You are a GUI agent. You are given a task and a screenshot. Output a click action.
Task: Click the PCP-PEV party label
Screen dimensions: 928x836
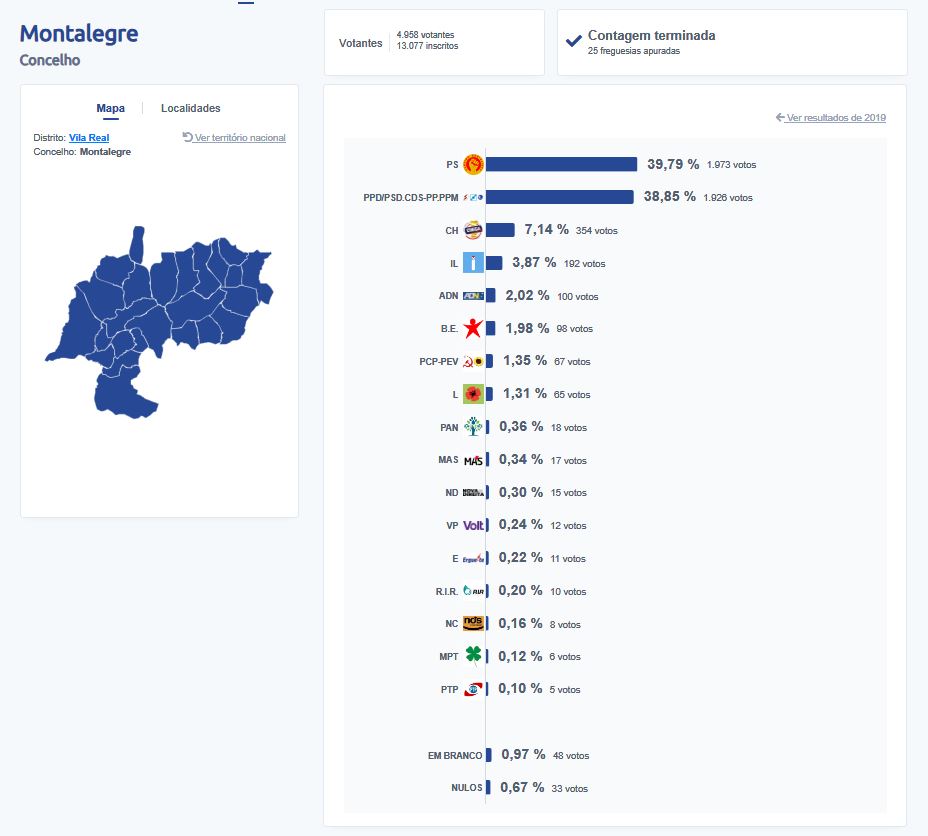(x=439, y=361)
